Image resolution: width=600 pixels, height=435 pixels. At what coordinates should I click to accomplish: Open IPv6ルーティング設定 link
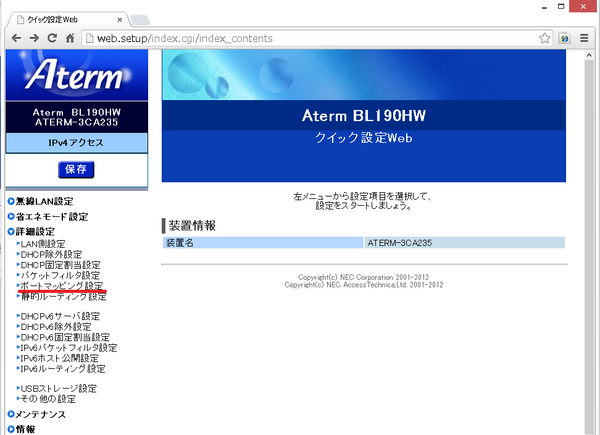pos(62,369)
